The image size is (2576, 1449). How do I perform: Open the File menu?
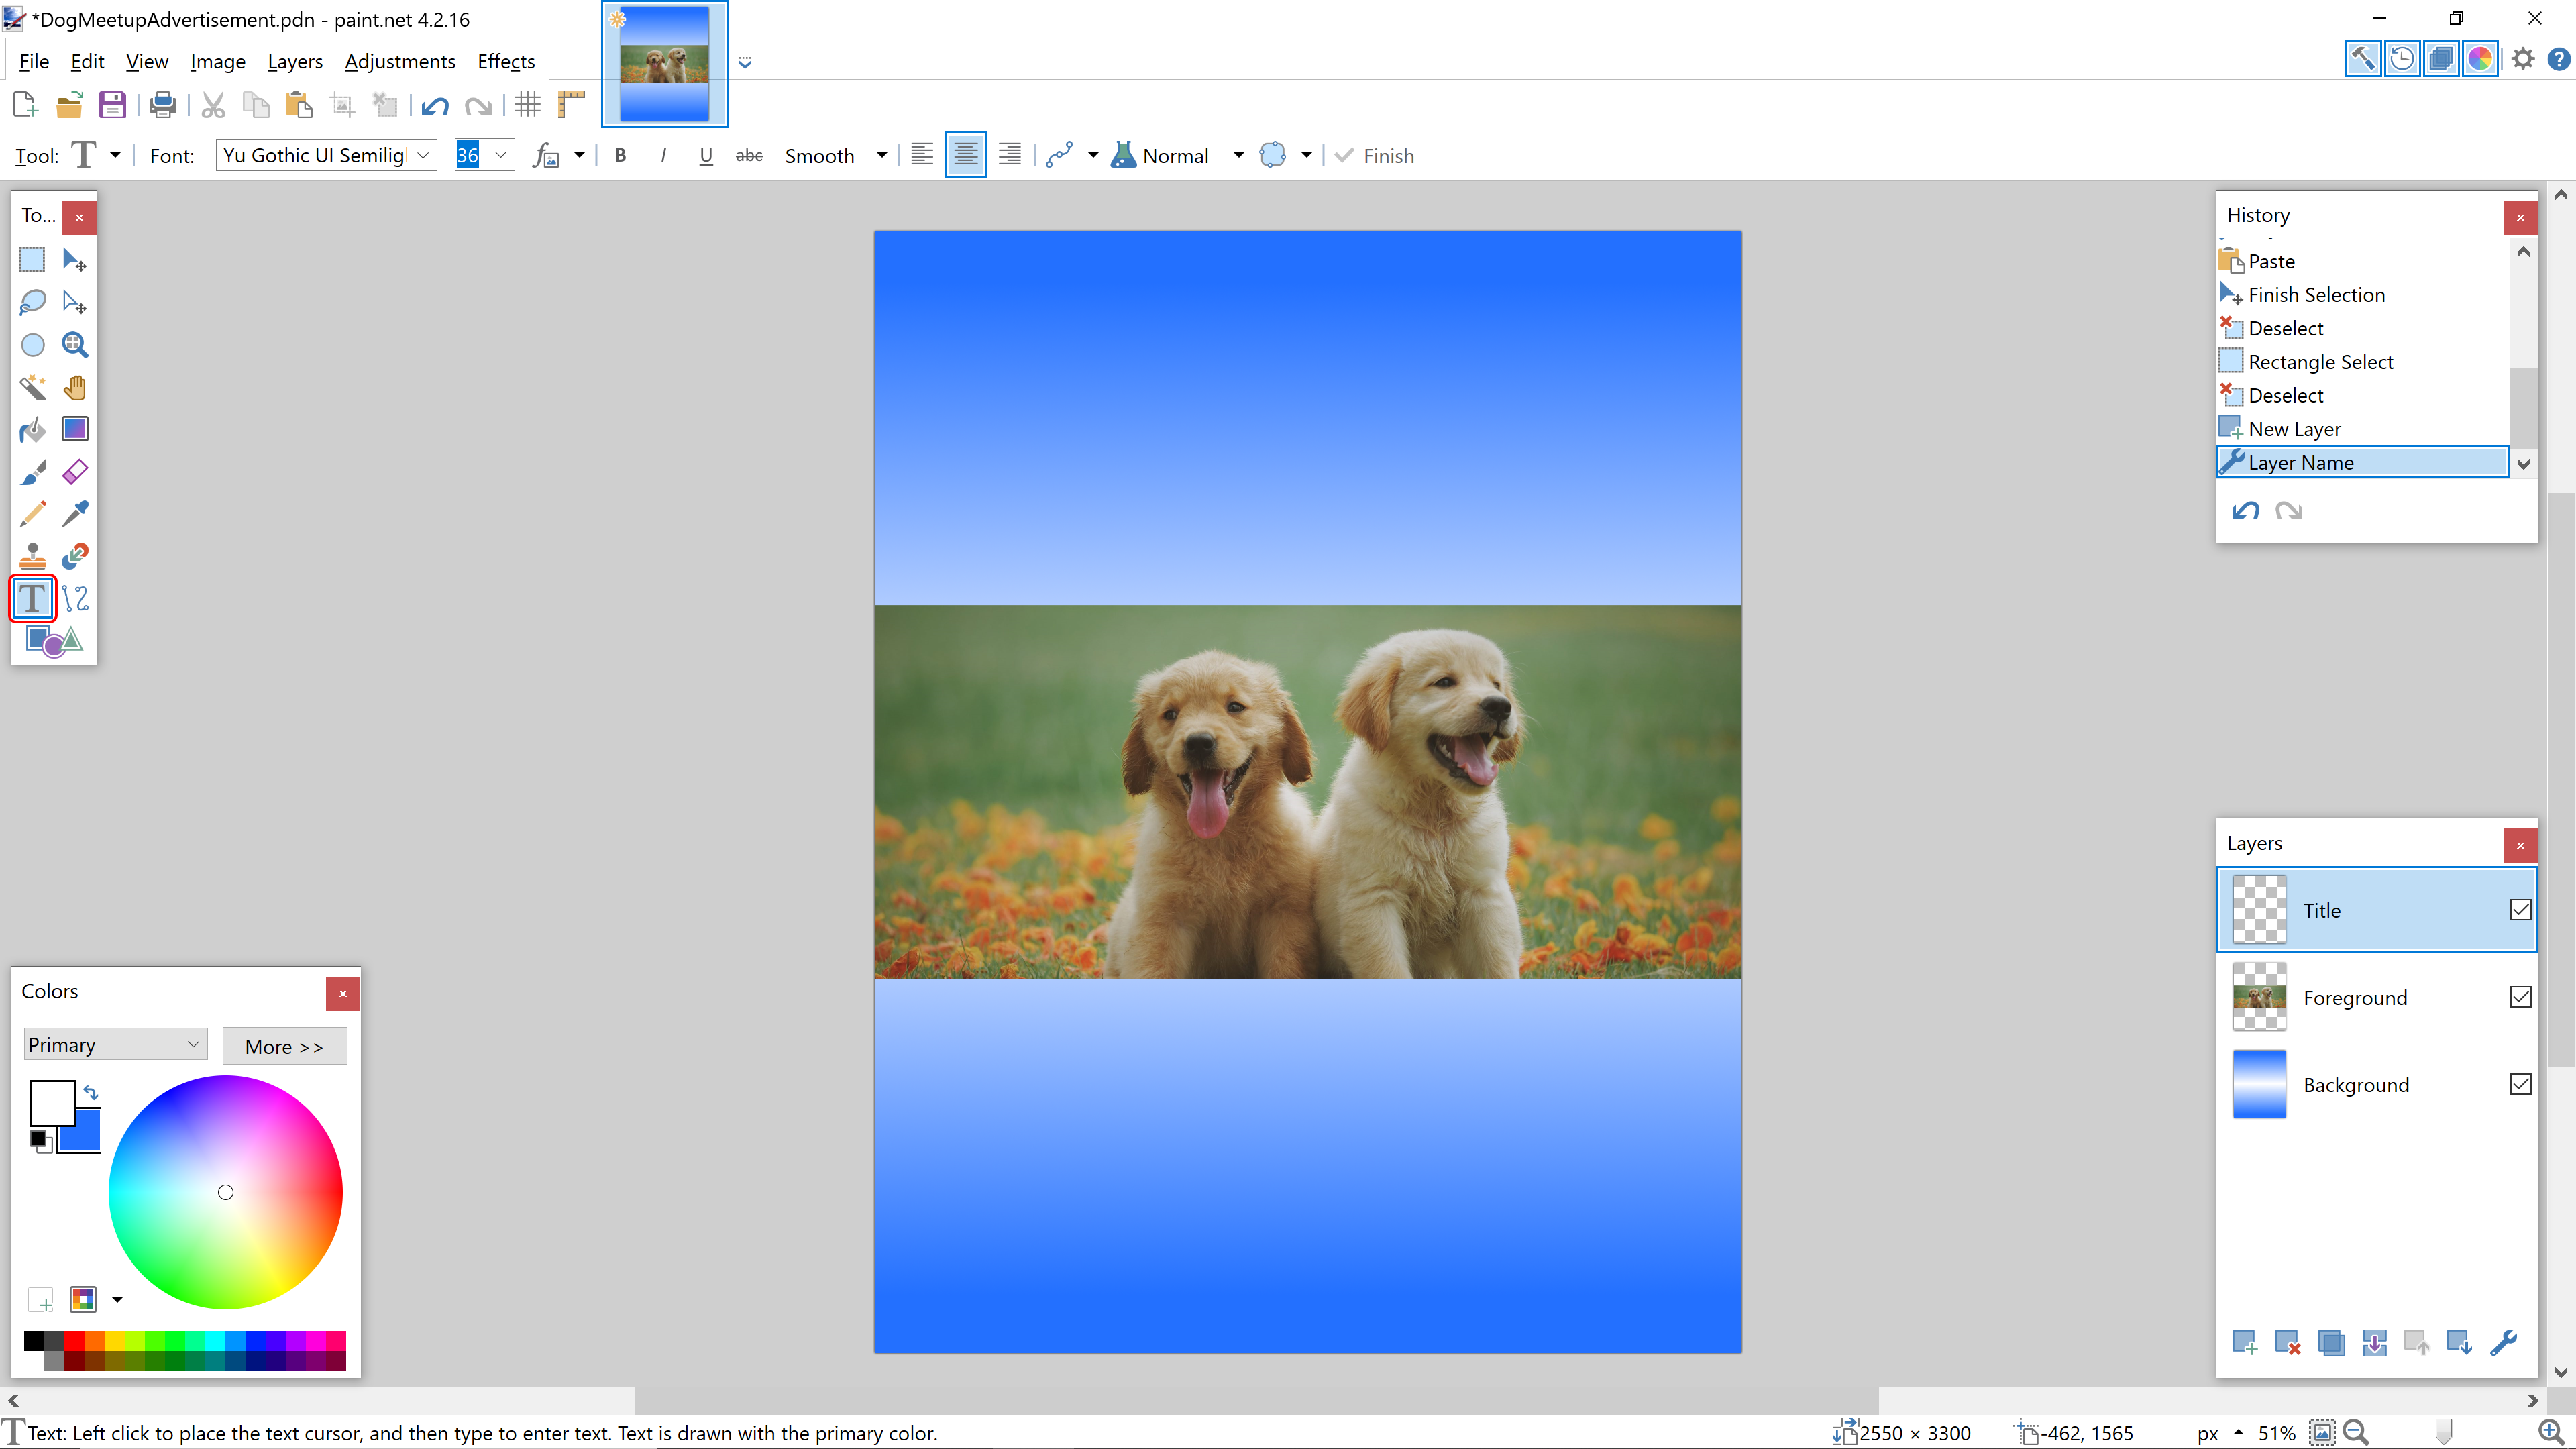tap(34, 62)
